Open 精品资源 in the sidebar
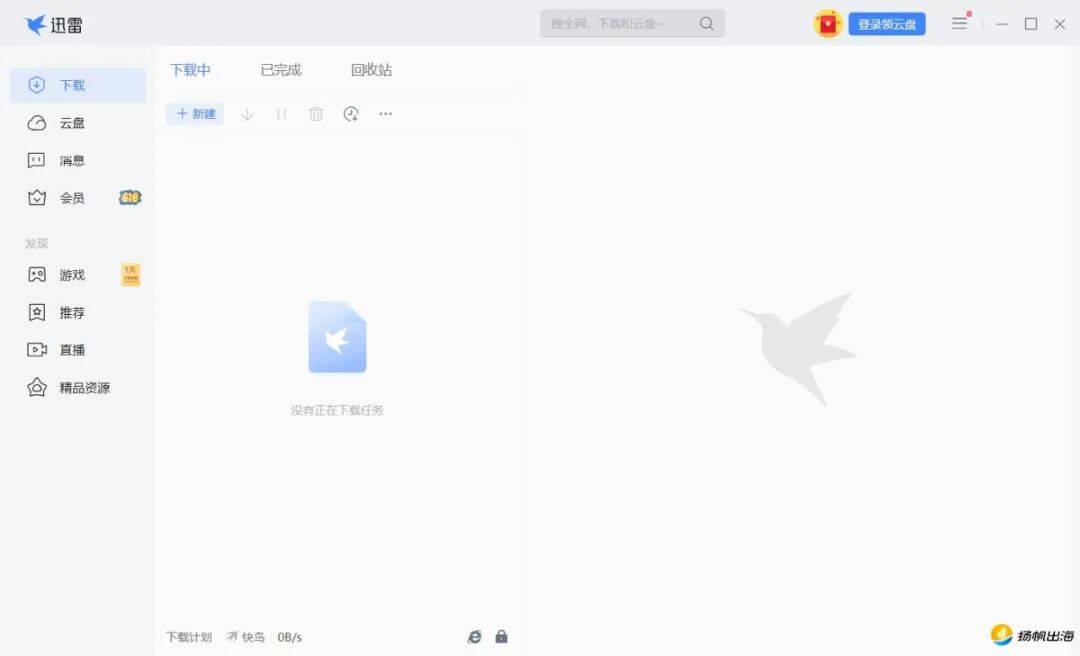The width and height of the screenshot is (1080, 656). (84, 388)
